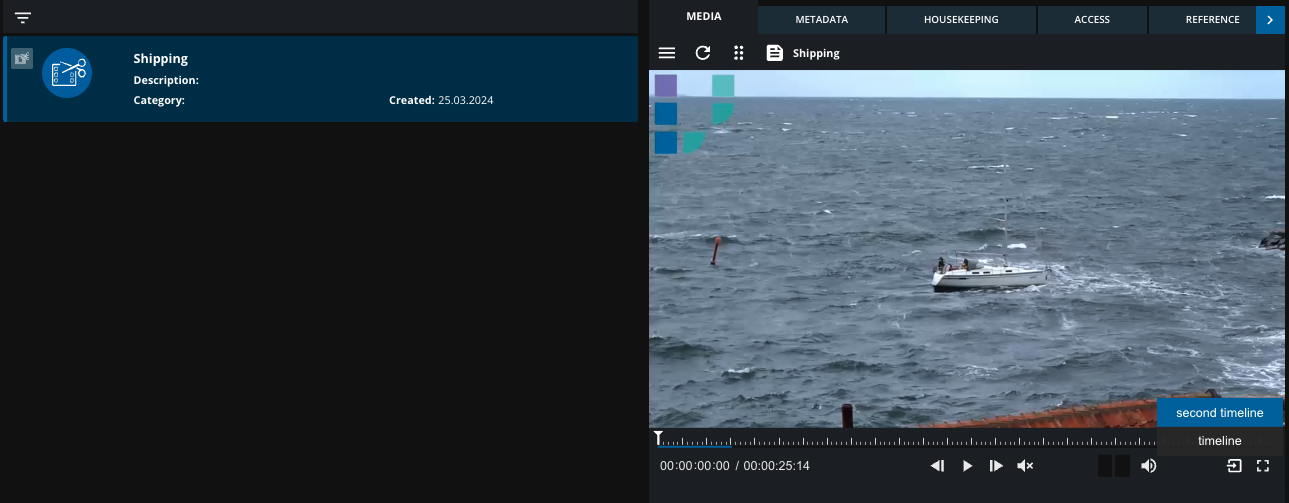Step back one frame
1289x503 pixels.
pyautogui.click(x=937, y=466)
